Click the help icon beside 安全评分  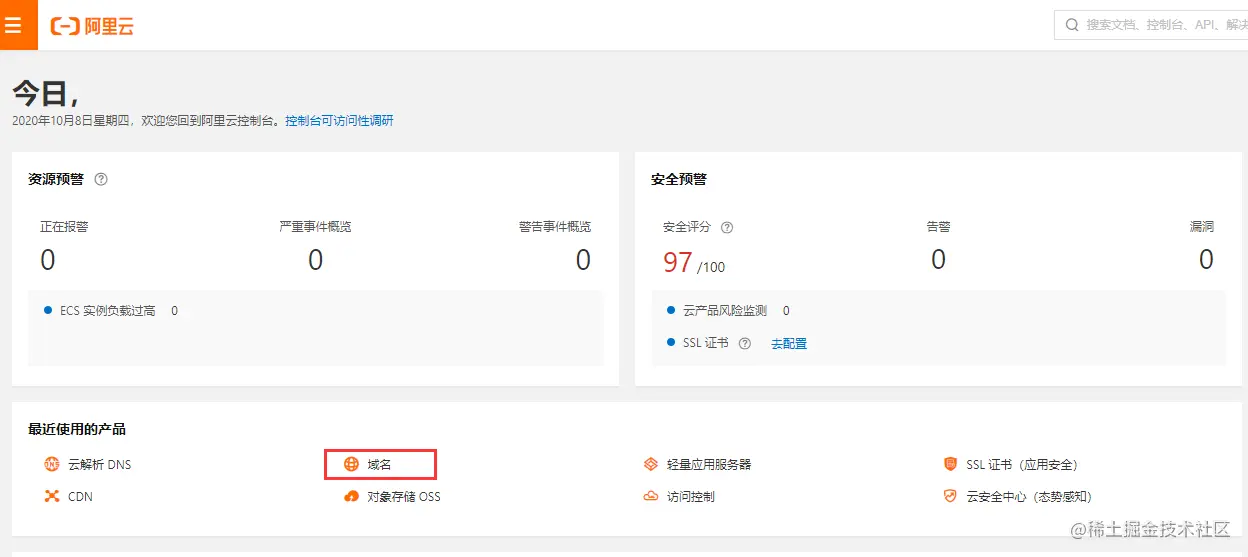(727, 227)
